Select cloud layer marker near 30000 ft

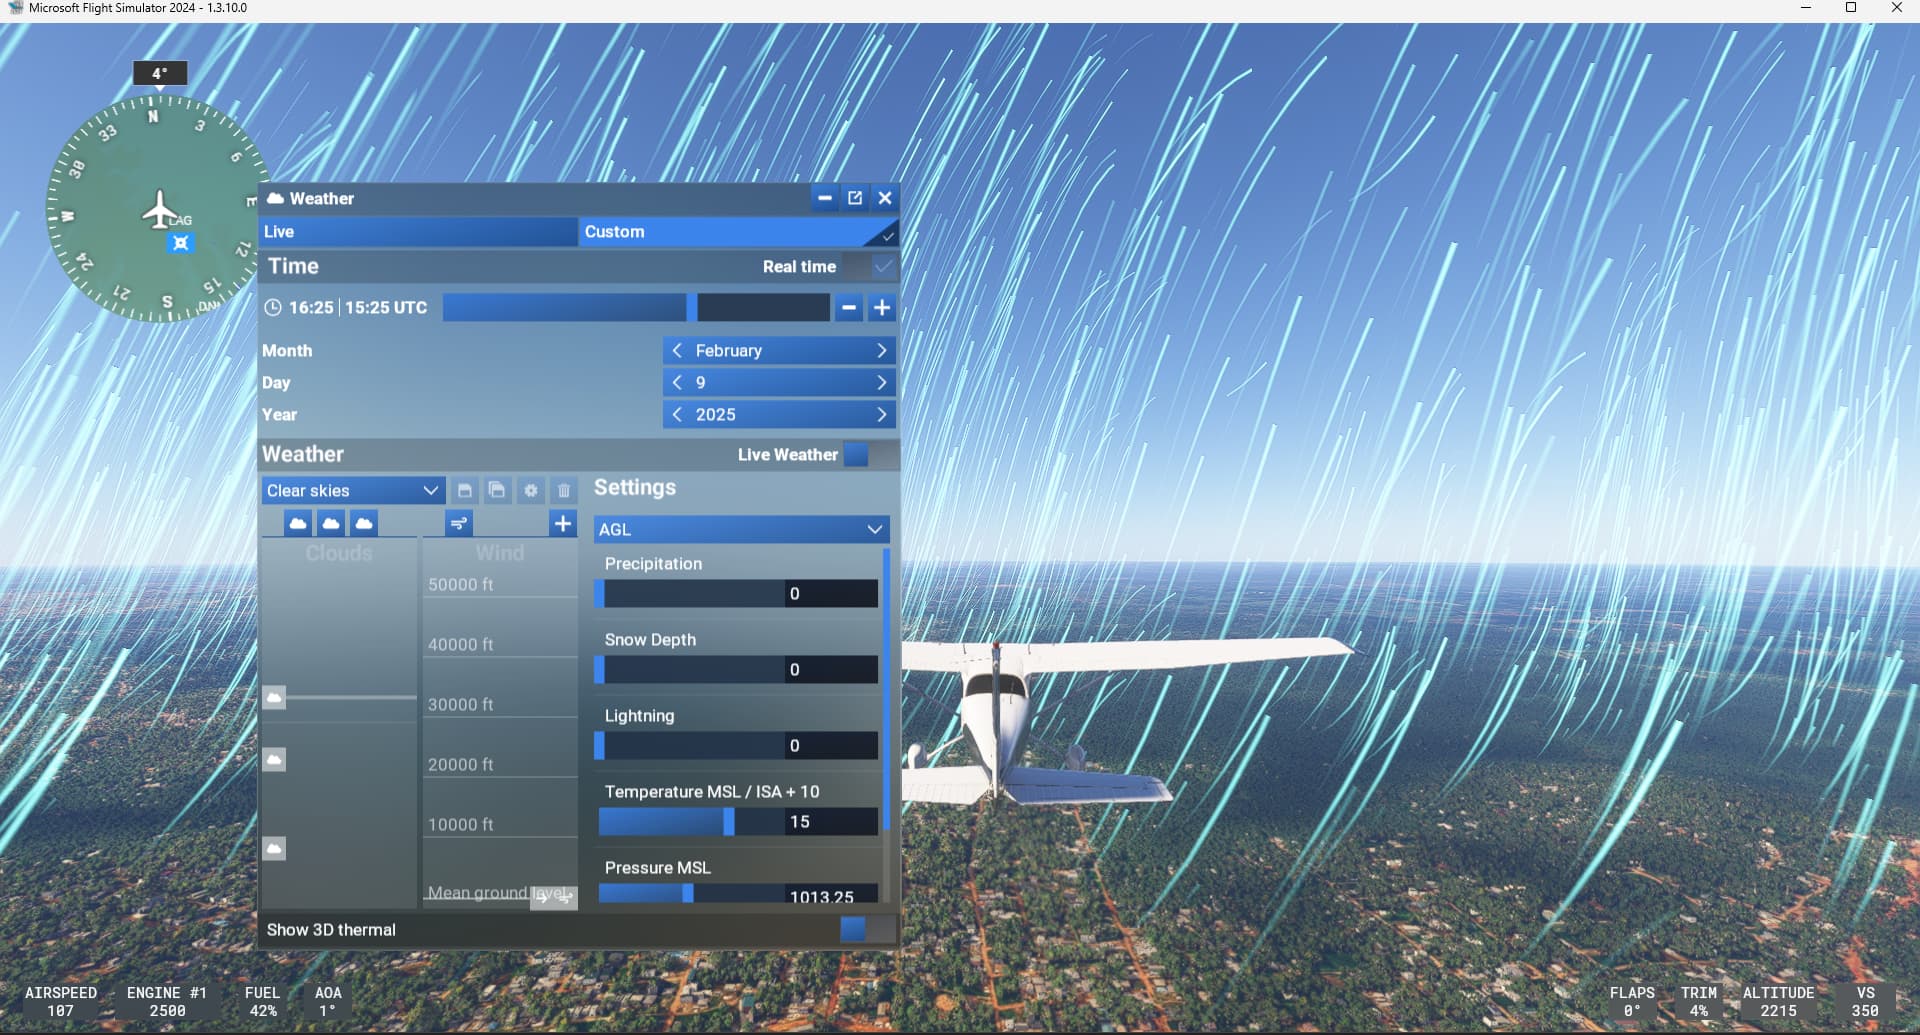pyautogui.click(x=274, y=697)
